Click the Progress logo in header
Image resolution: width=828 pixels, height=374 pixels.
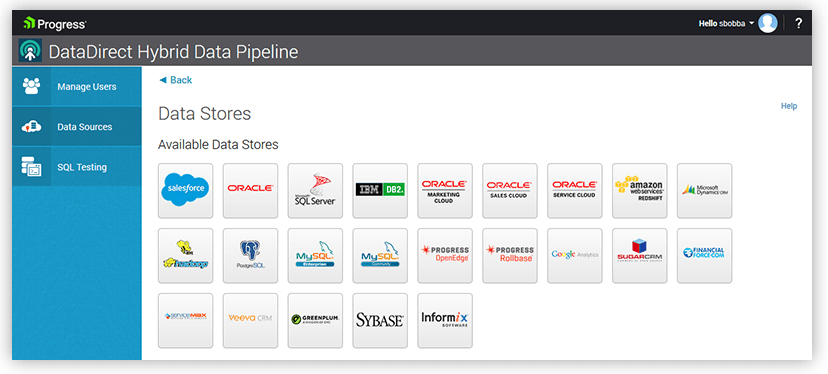pyautogui.click(x=54, y=24)
